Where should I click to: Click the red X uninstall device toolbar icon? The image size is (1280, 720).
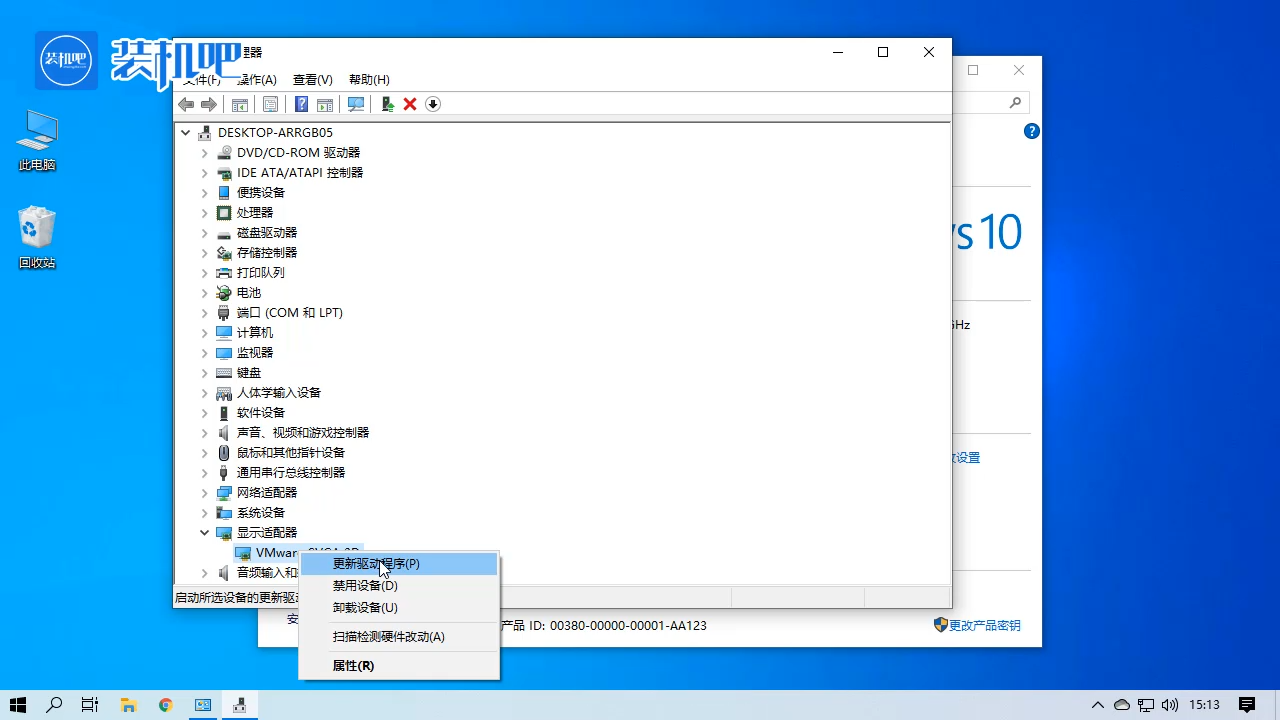click(409, 104)
